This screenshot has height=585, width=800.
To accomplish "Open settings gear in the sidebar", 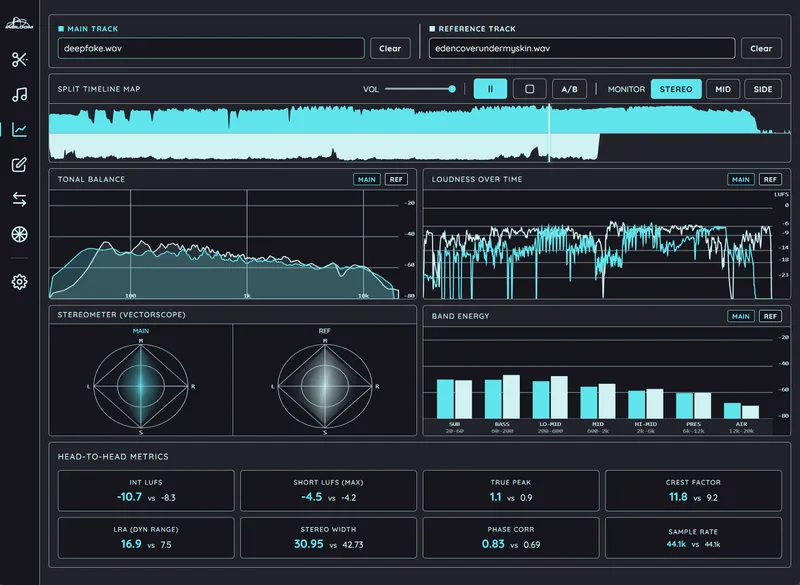I will tap(19, 282).
